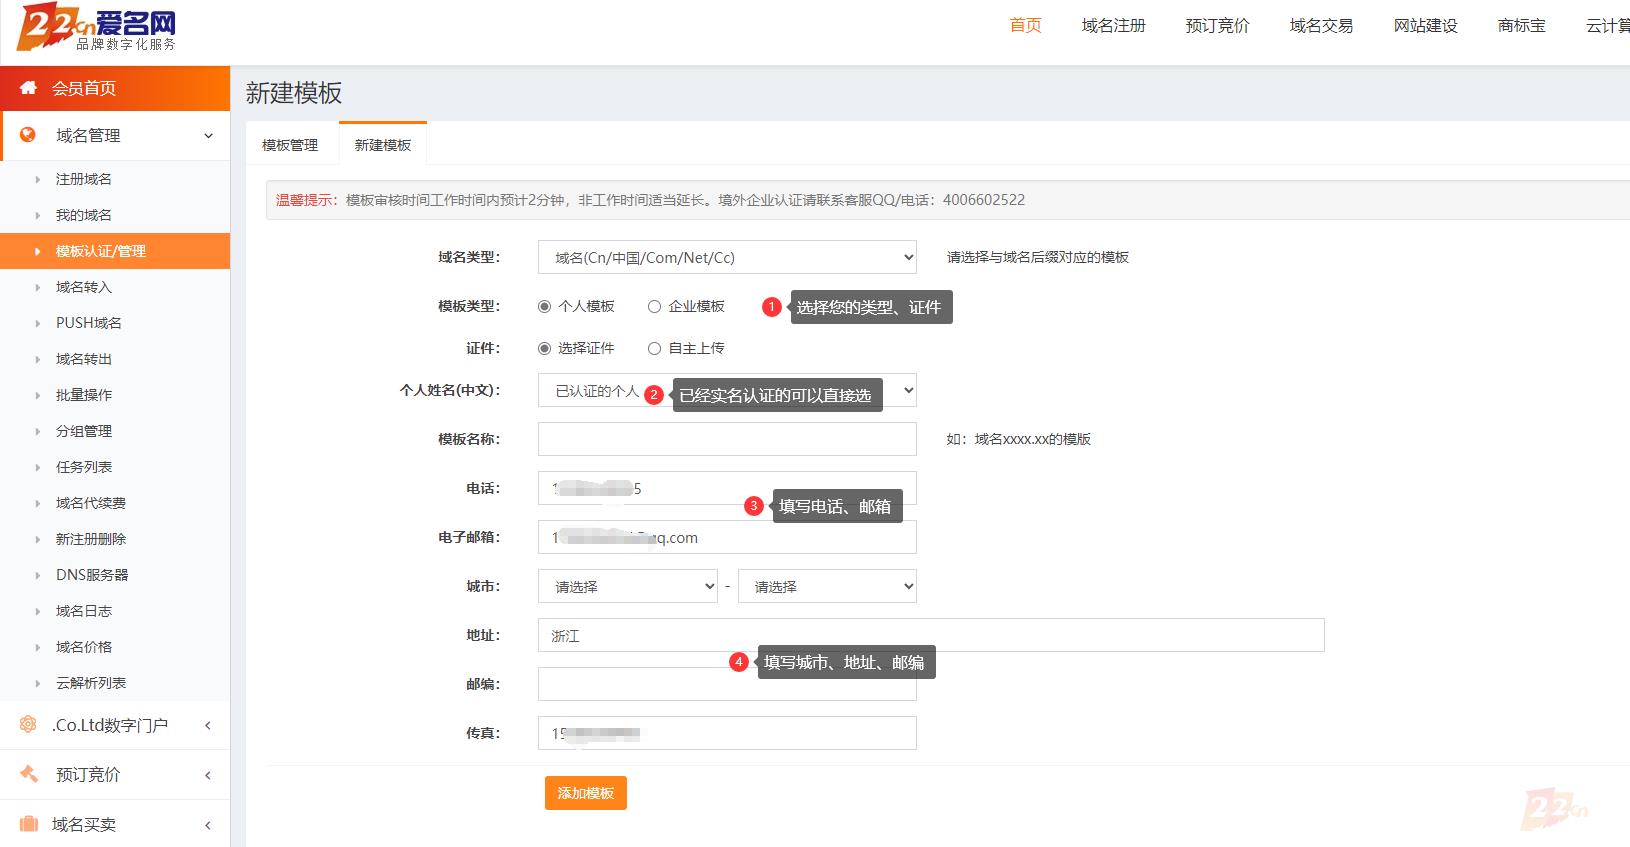Click the home icon beside 会员首页

point(28,88)
